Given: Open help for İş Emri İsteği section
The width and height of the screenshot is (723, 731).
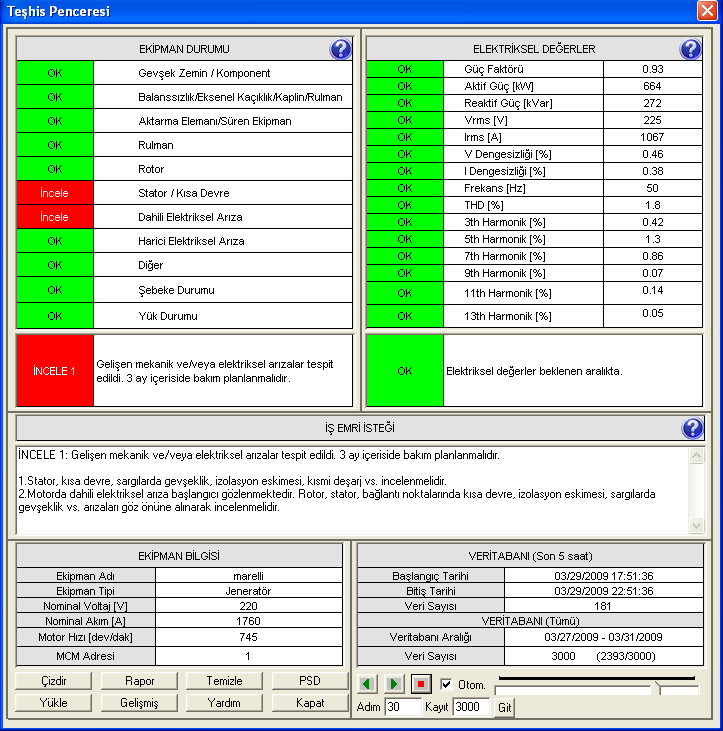Looking at the screenshot, I should pos(690,428).
